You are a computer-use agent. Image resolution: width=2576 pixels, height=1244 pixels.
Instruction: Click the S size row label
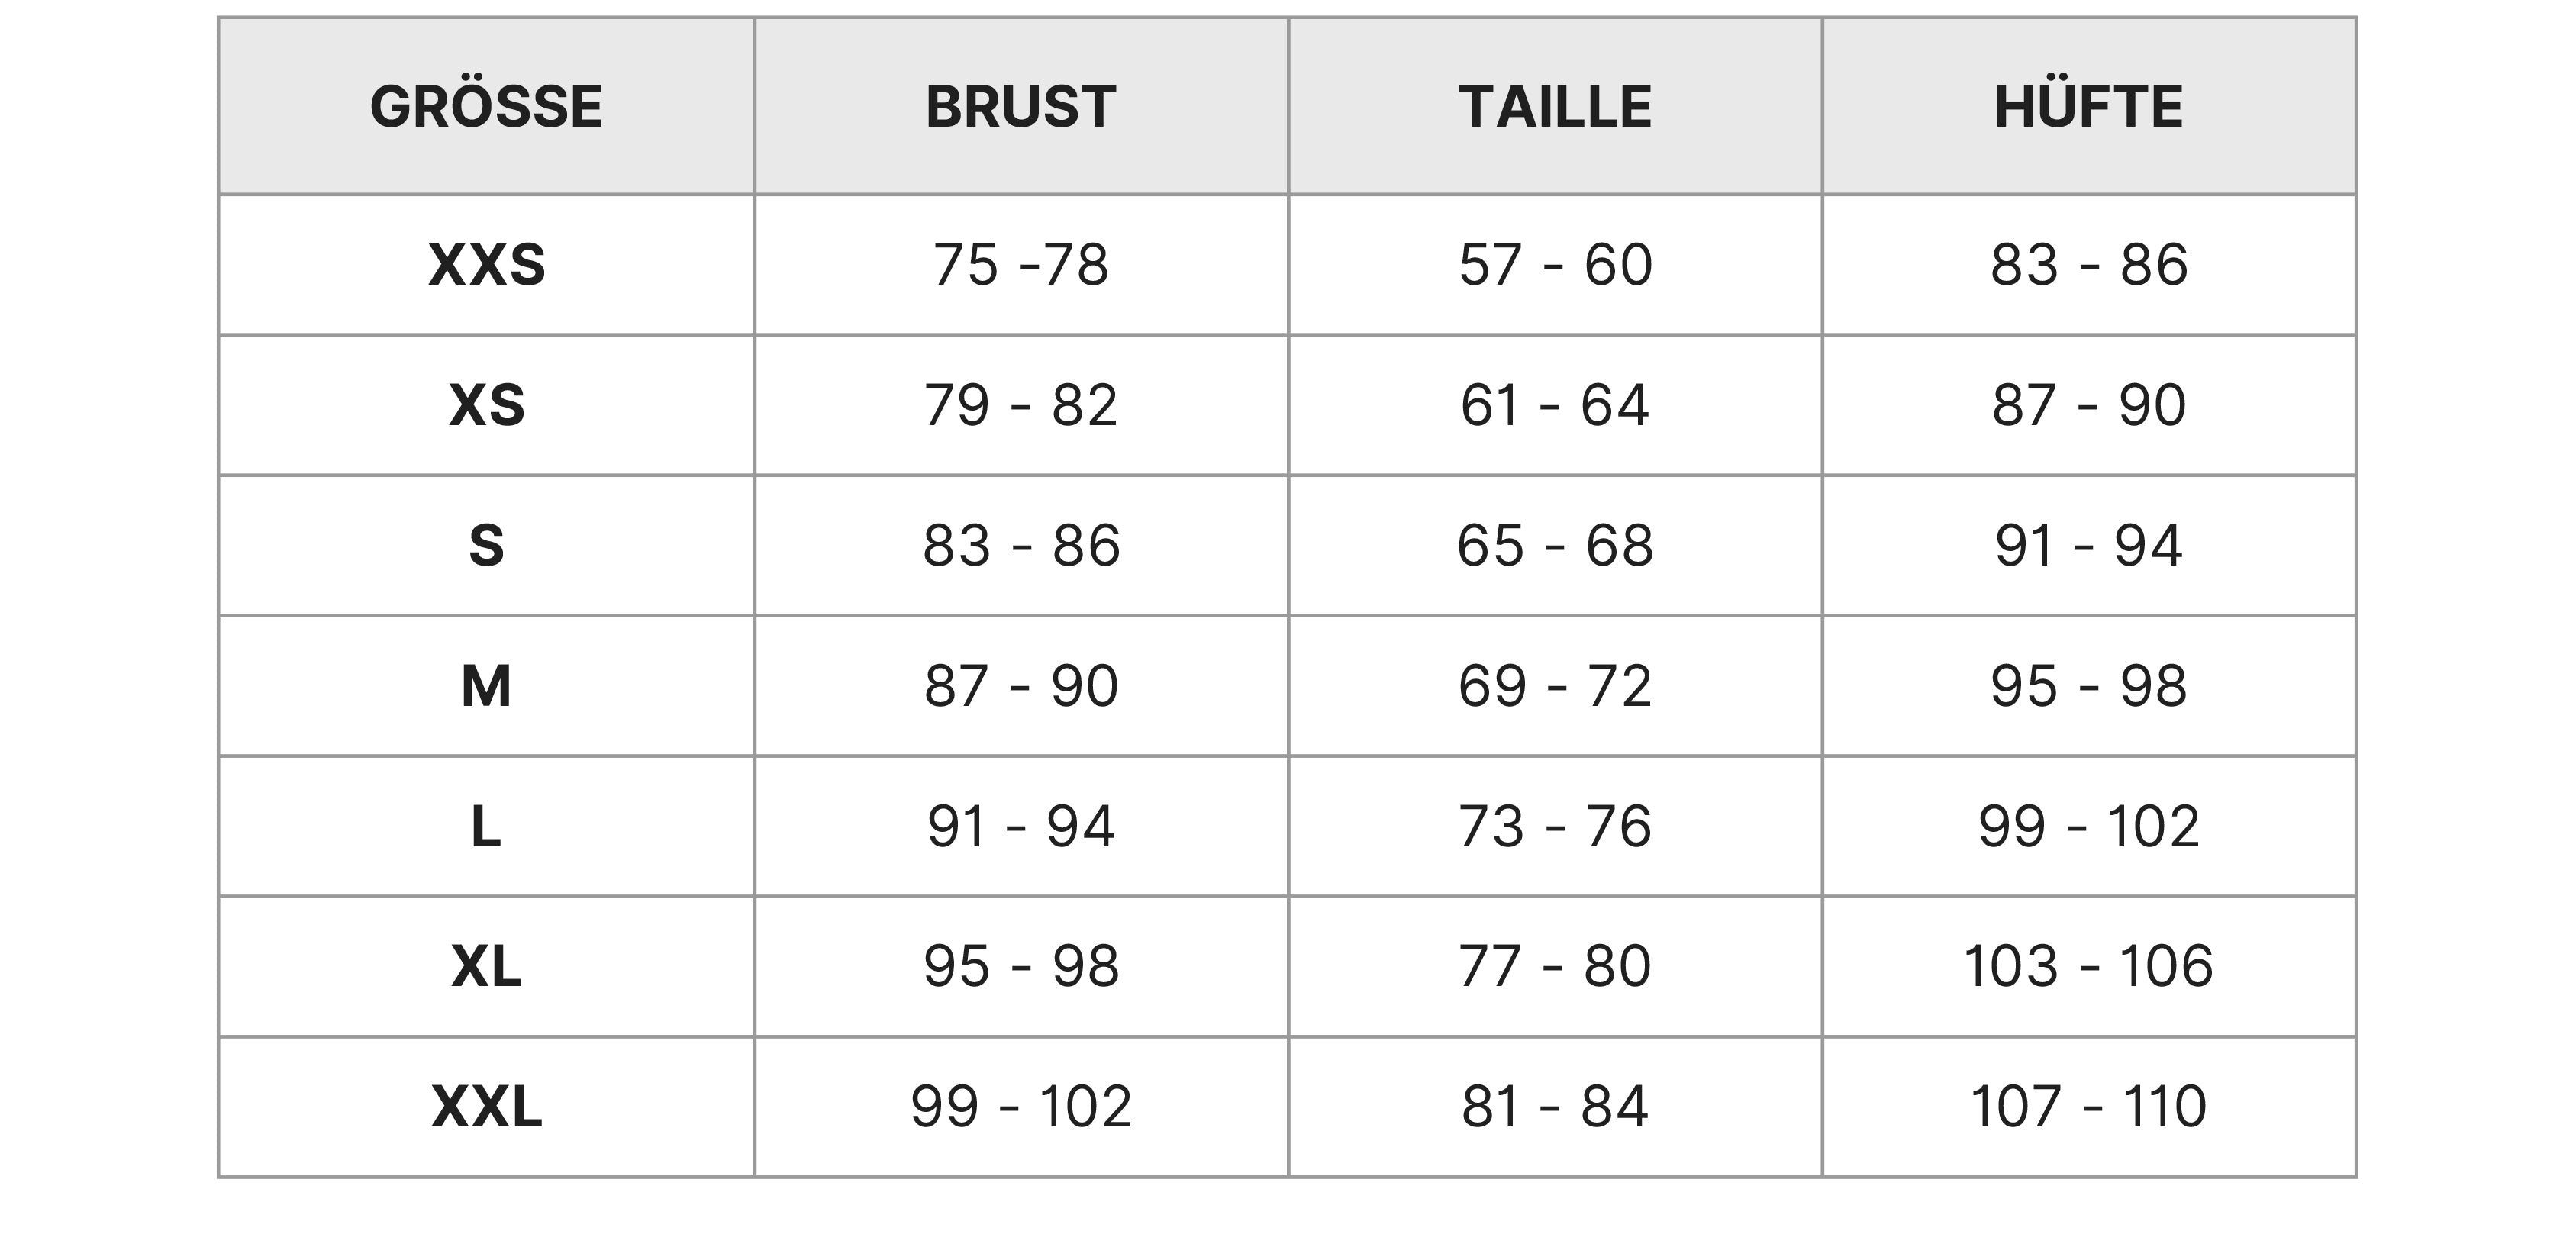[x=486, y=546]
